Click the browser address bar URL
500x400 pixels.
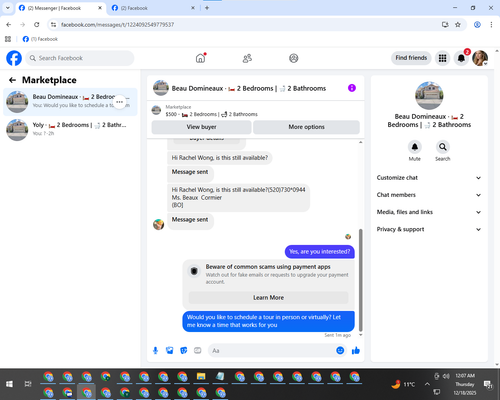pos(117,25)
